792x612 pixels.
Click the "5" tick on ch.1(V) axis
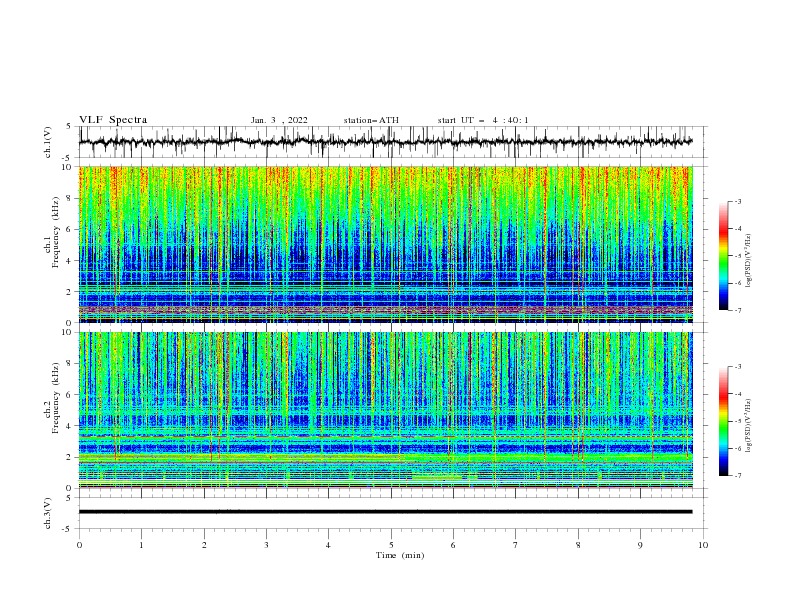coord(69,126)
